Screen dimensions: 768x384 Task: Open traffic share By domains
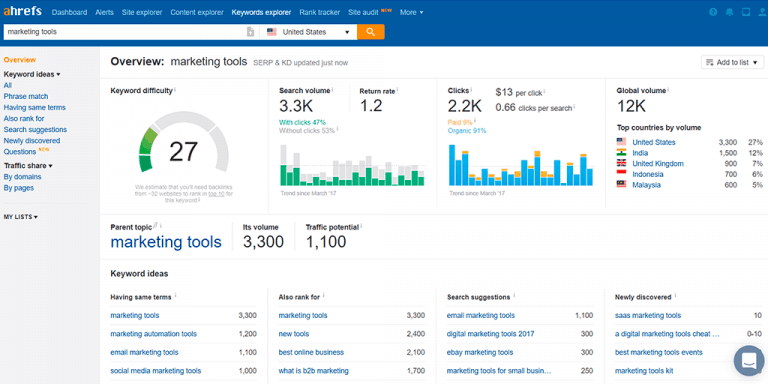pos(23,177)
